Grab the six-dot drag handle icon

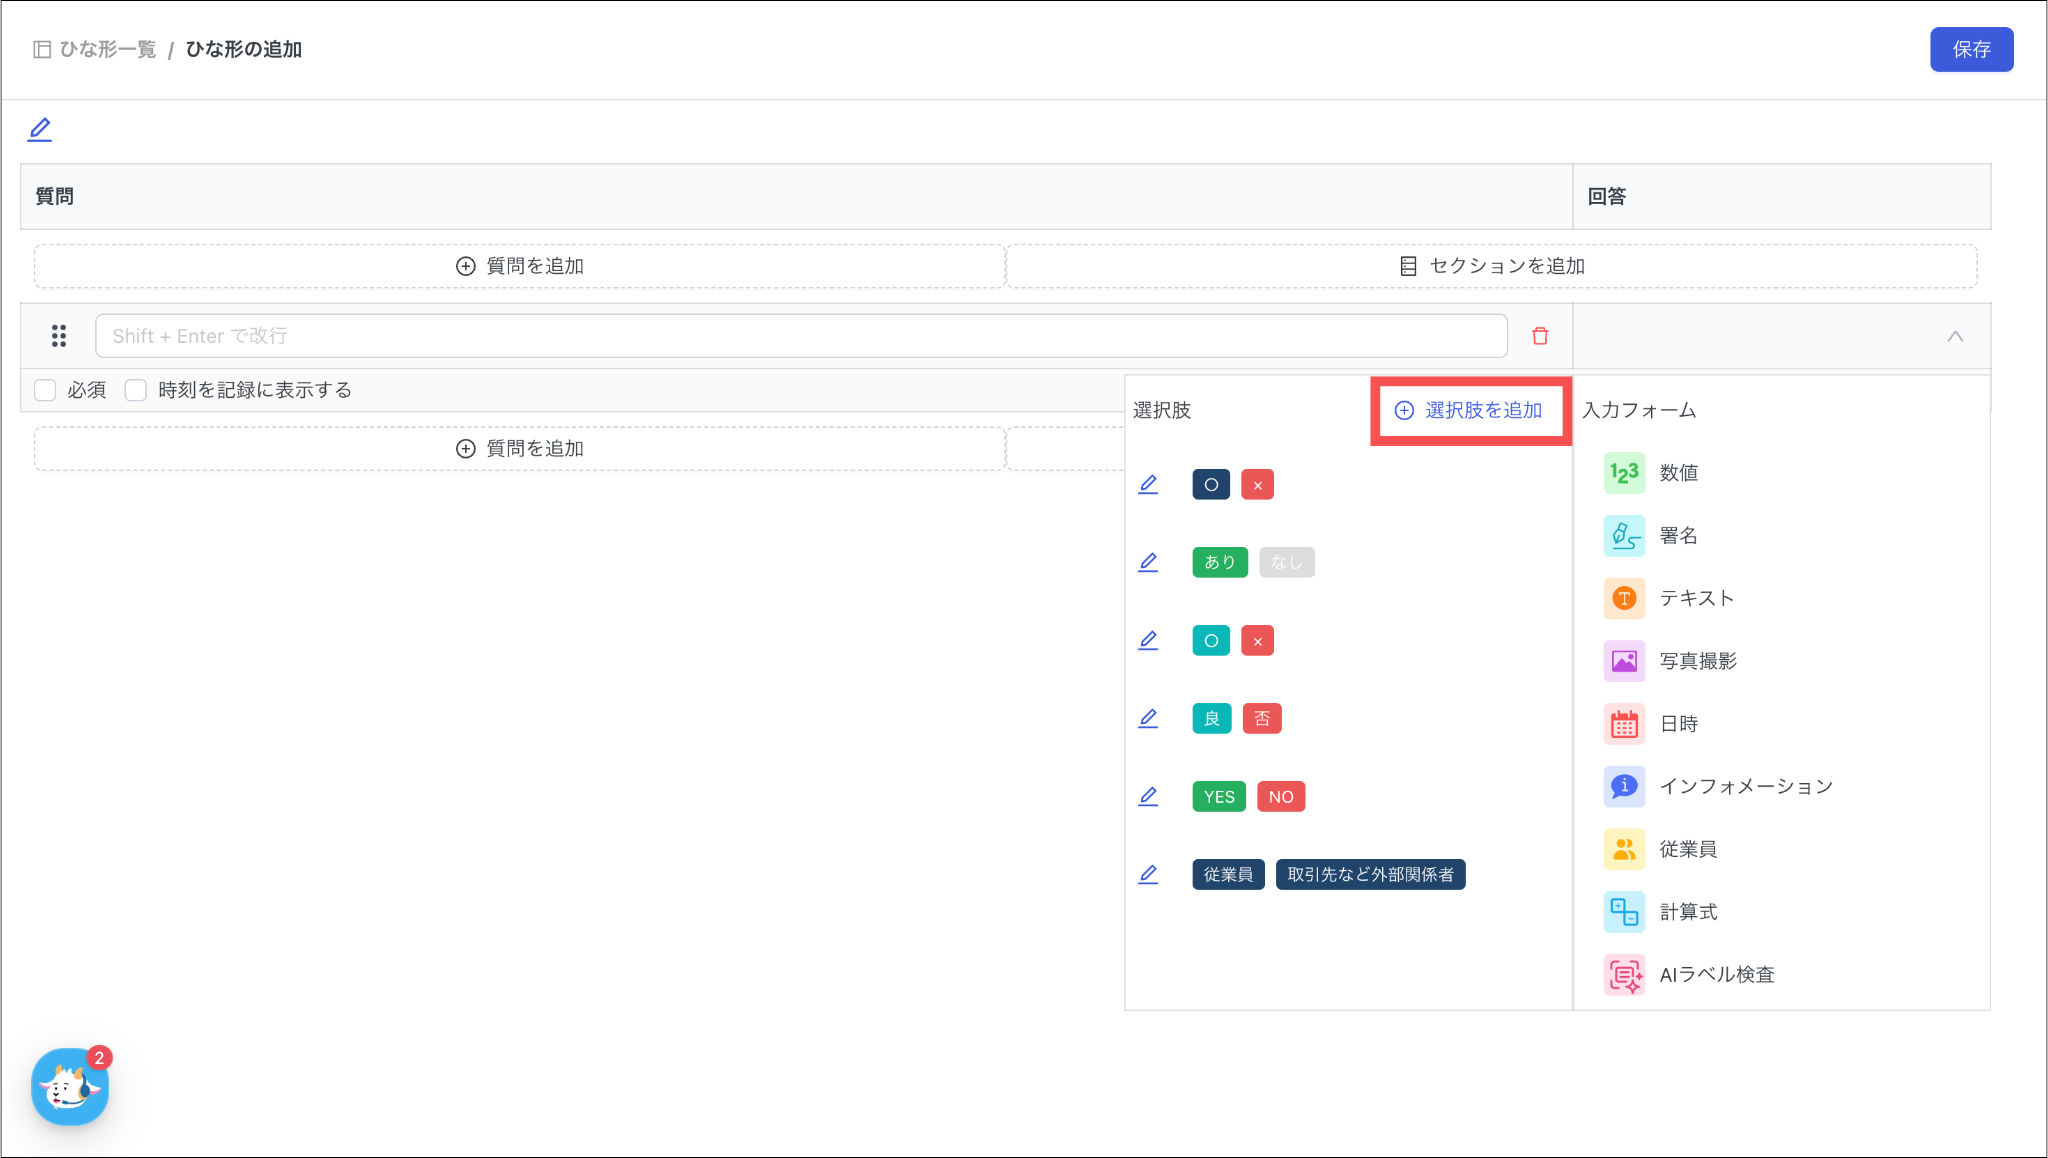coord(59,336)
